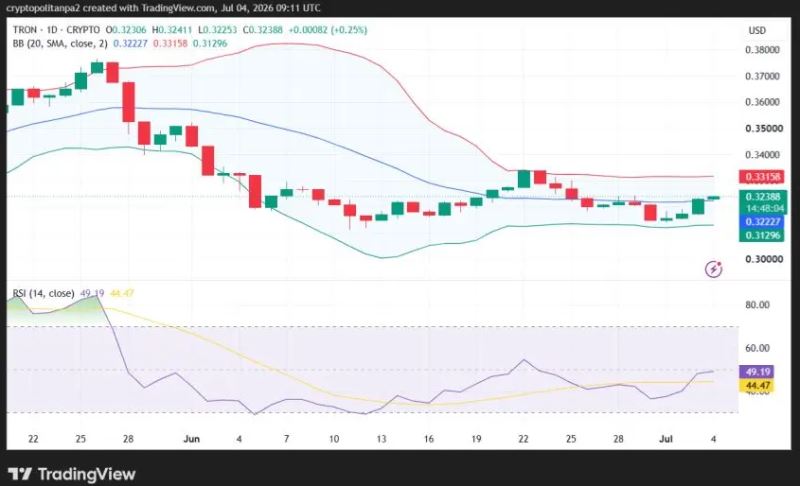Screen dimensions: 800x486
Task: Click the C0.32388 close price value
Action: pyautogui.click(x=262, y=30)
